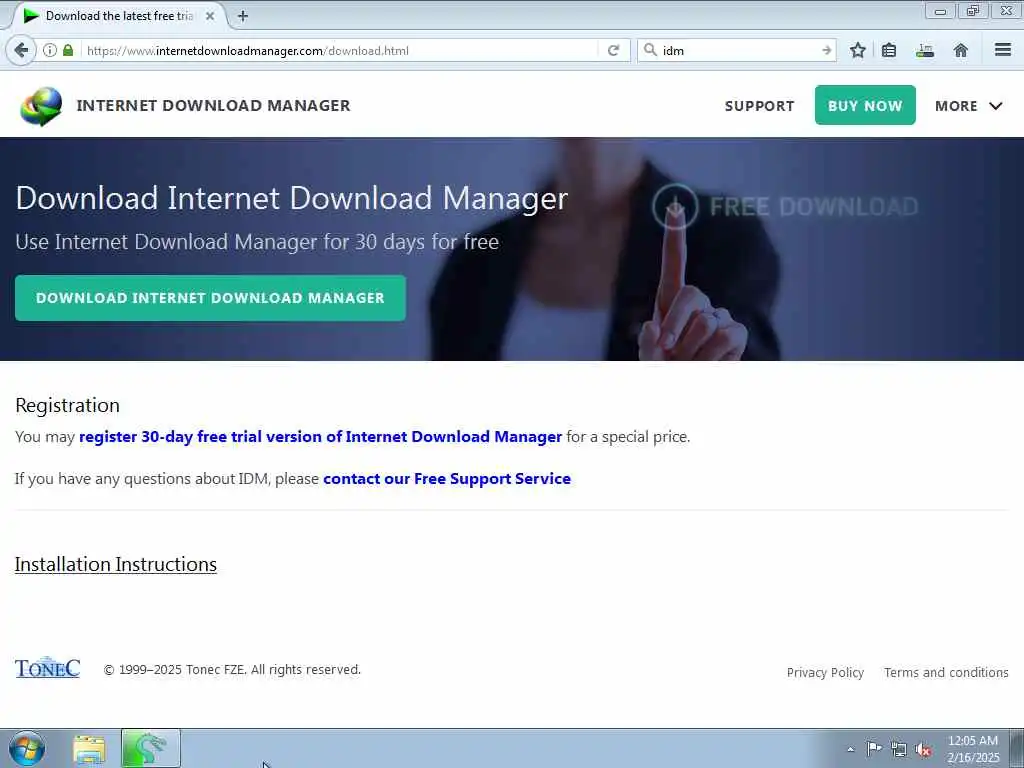
Task: Expand the MORE dropdown menu
Action: point(968,106)
